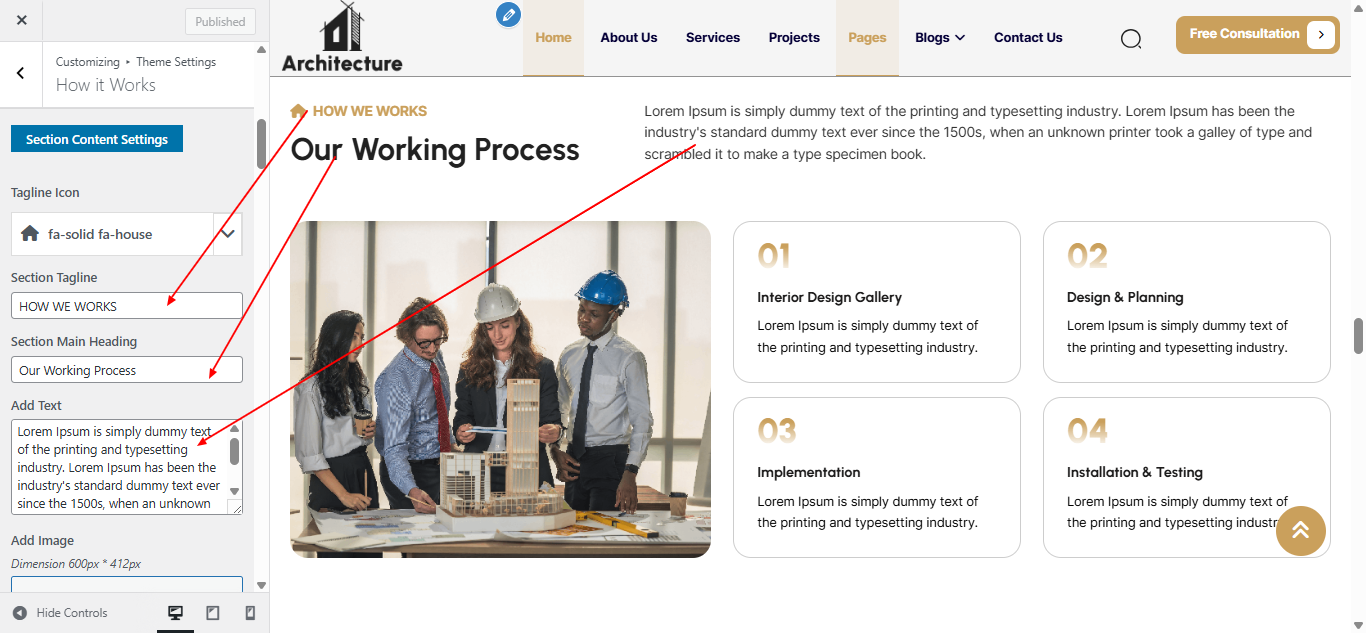This screenshot has width=1366, height=633.
Task: Click the back arrow above Theme Settings
Action: click(21, 73)
